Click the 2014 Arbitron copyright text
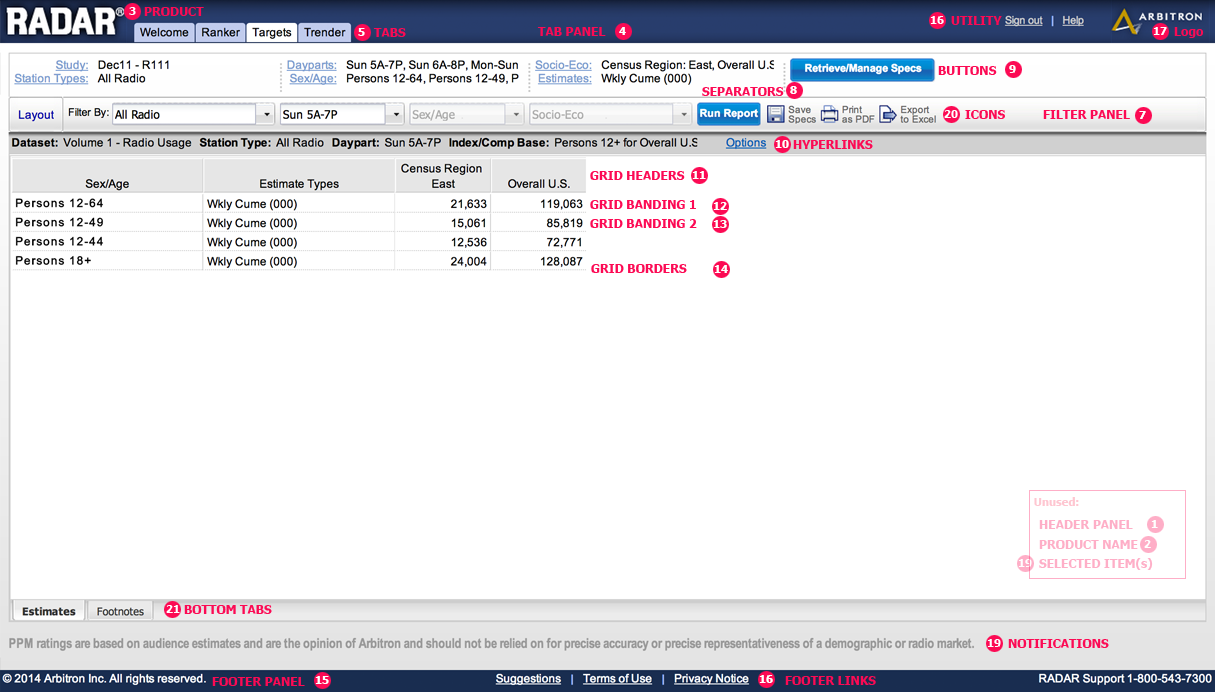The height and width of the screenshot is (692, 1215). pyautogui.click(x=104, y=679)
